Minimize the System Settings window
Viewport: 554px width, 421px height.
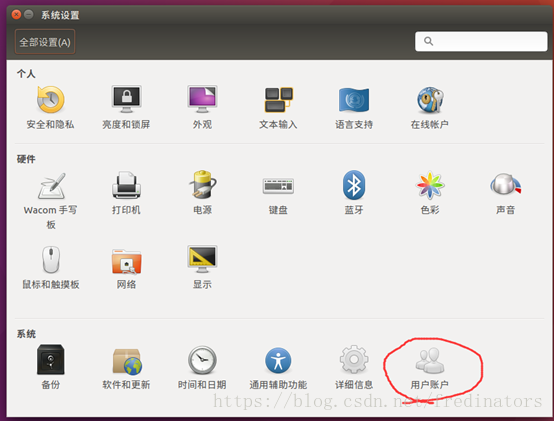click(x=29, y=14)
